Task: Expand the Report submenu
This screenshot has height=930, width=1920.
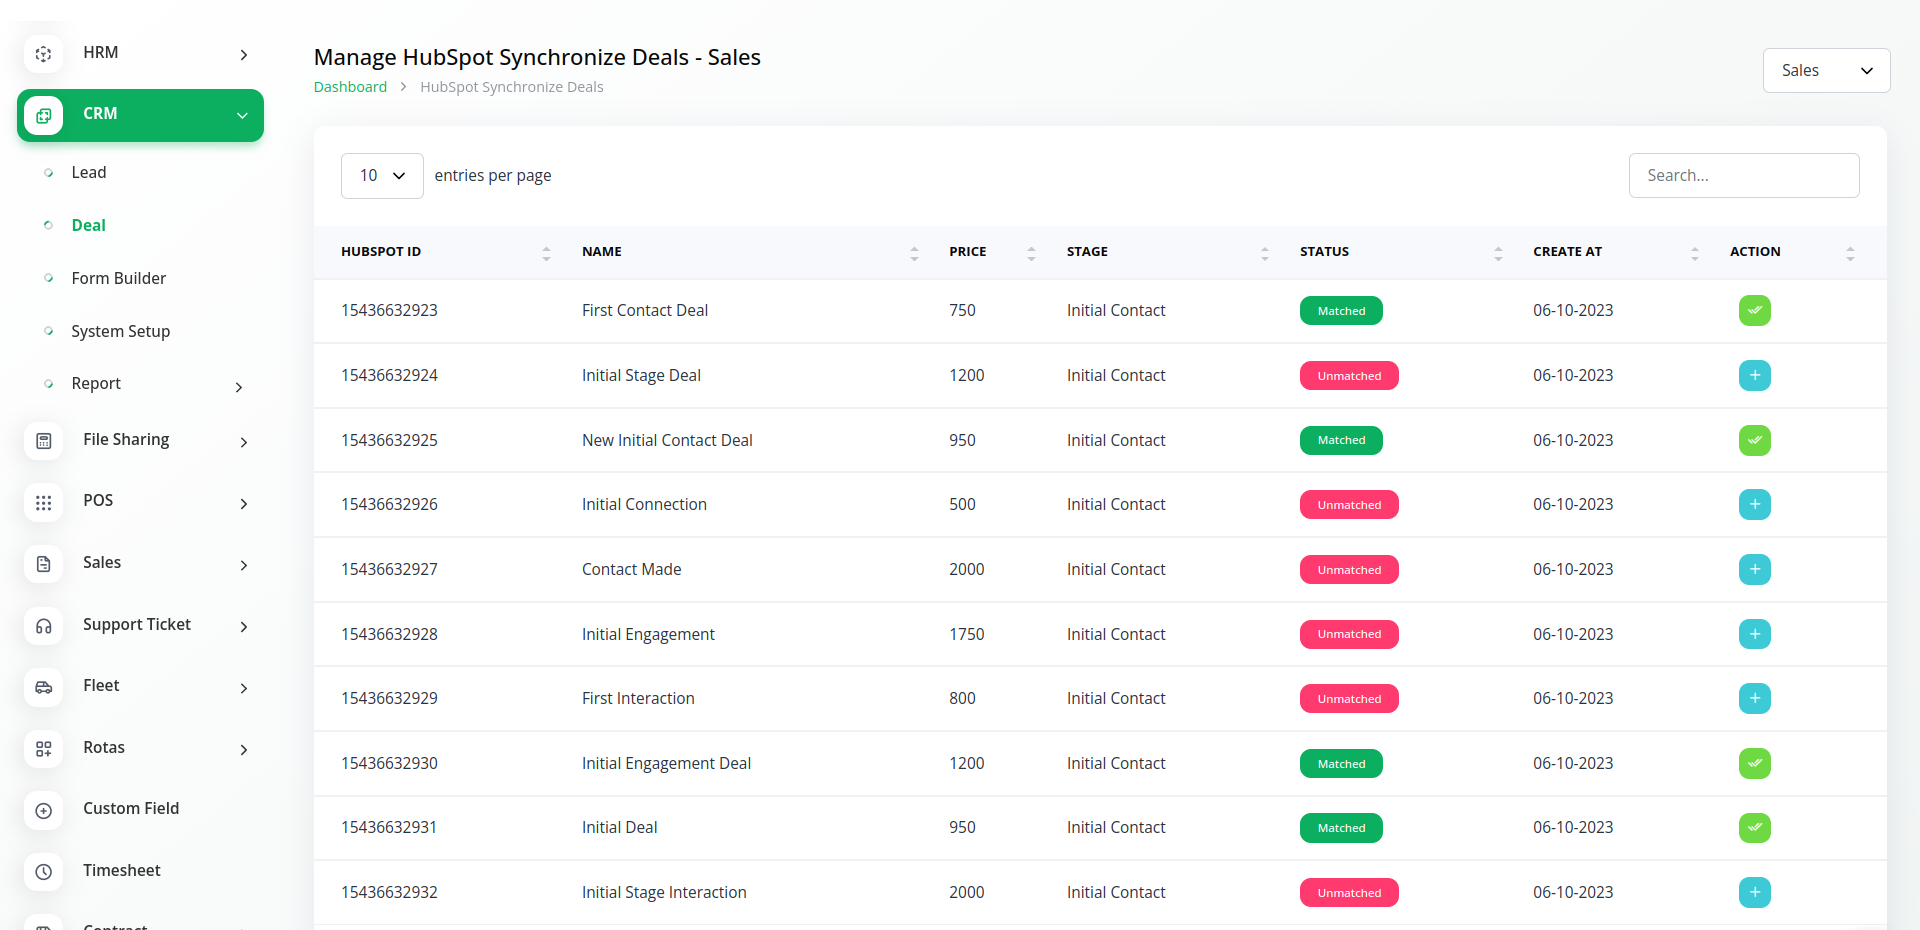Action: pos(238,387)
